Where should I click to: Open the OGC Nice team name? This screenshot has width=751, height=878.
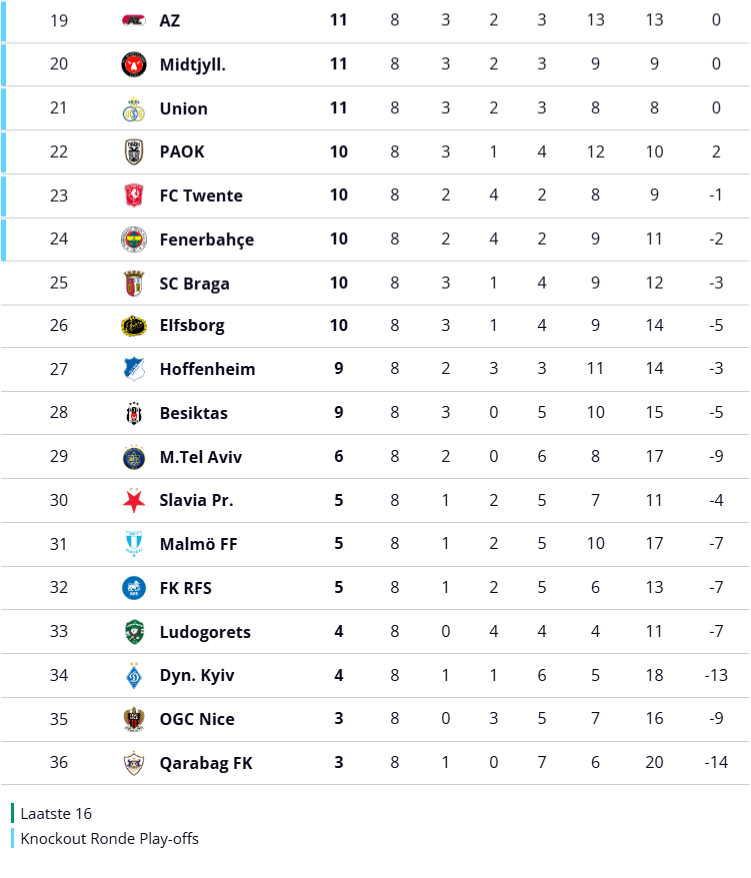[197, 719]
